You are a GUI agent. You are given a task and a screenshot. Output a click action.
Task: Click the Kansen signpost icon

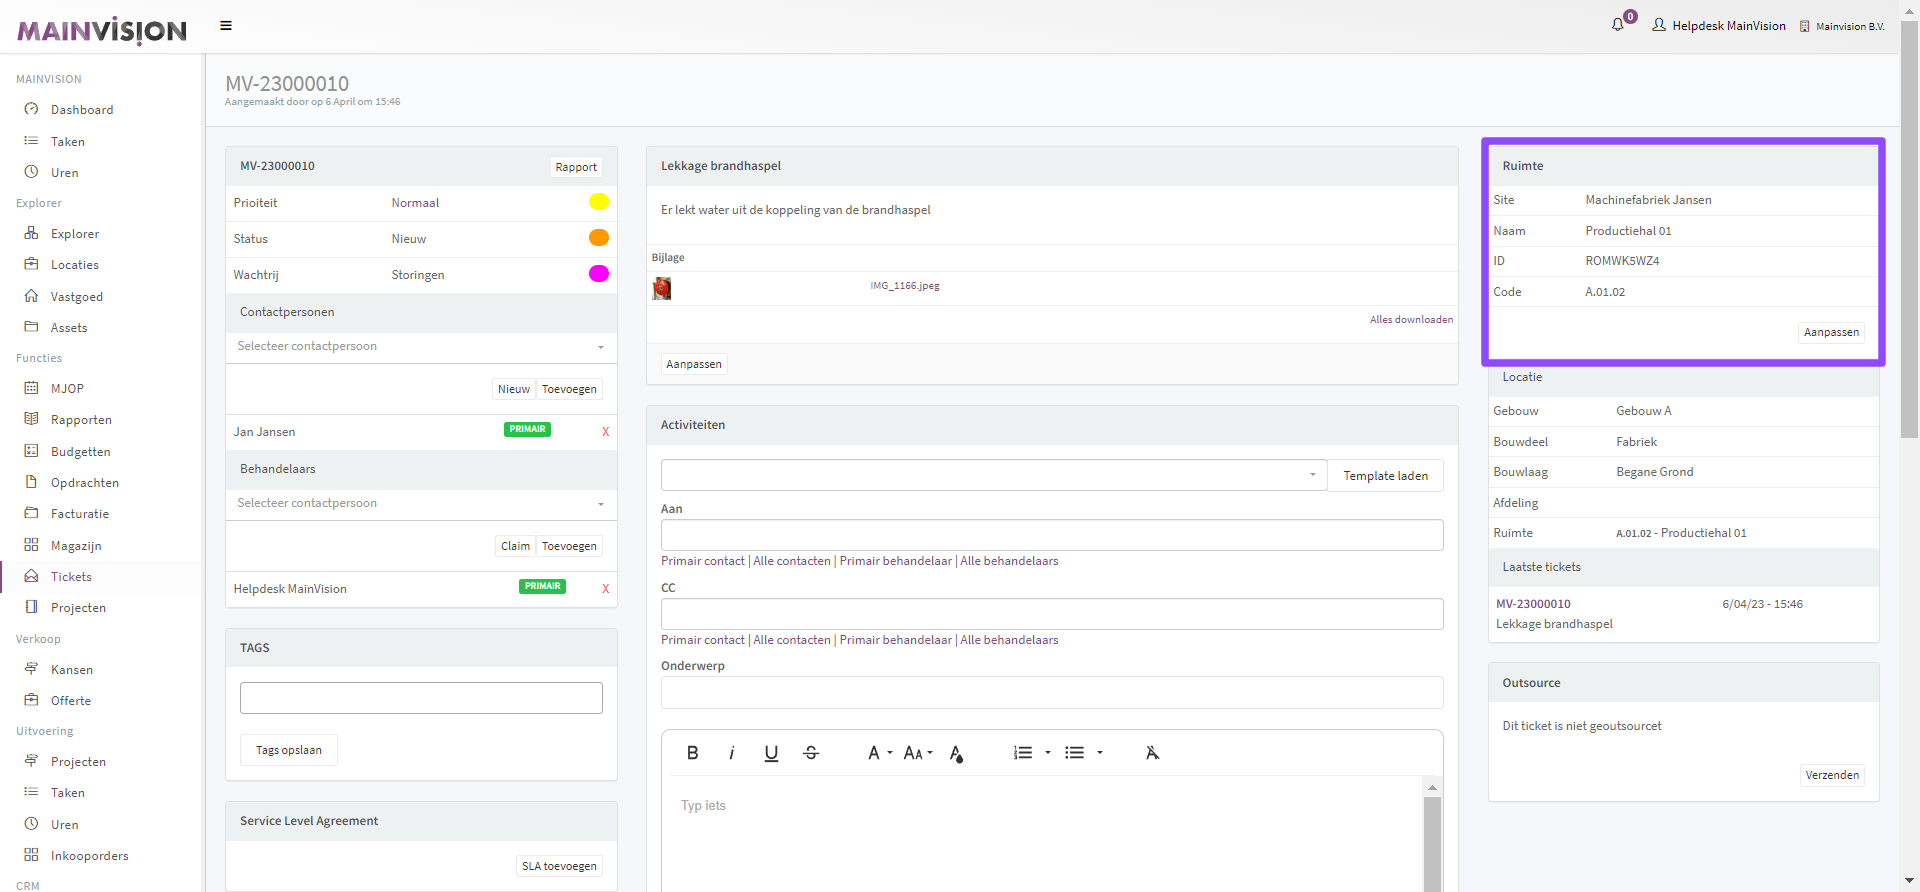click(31, 669)
